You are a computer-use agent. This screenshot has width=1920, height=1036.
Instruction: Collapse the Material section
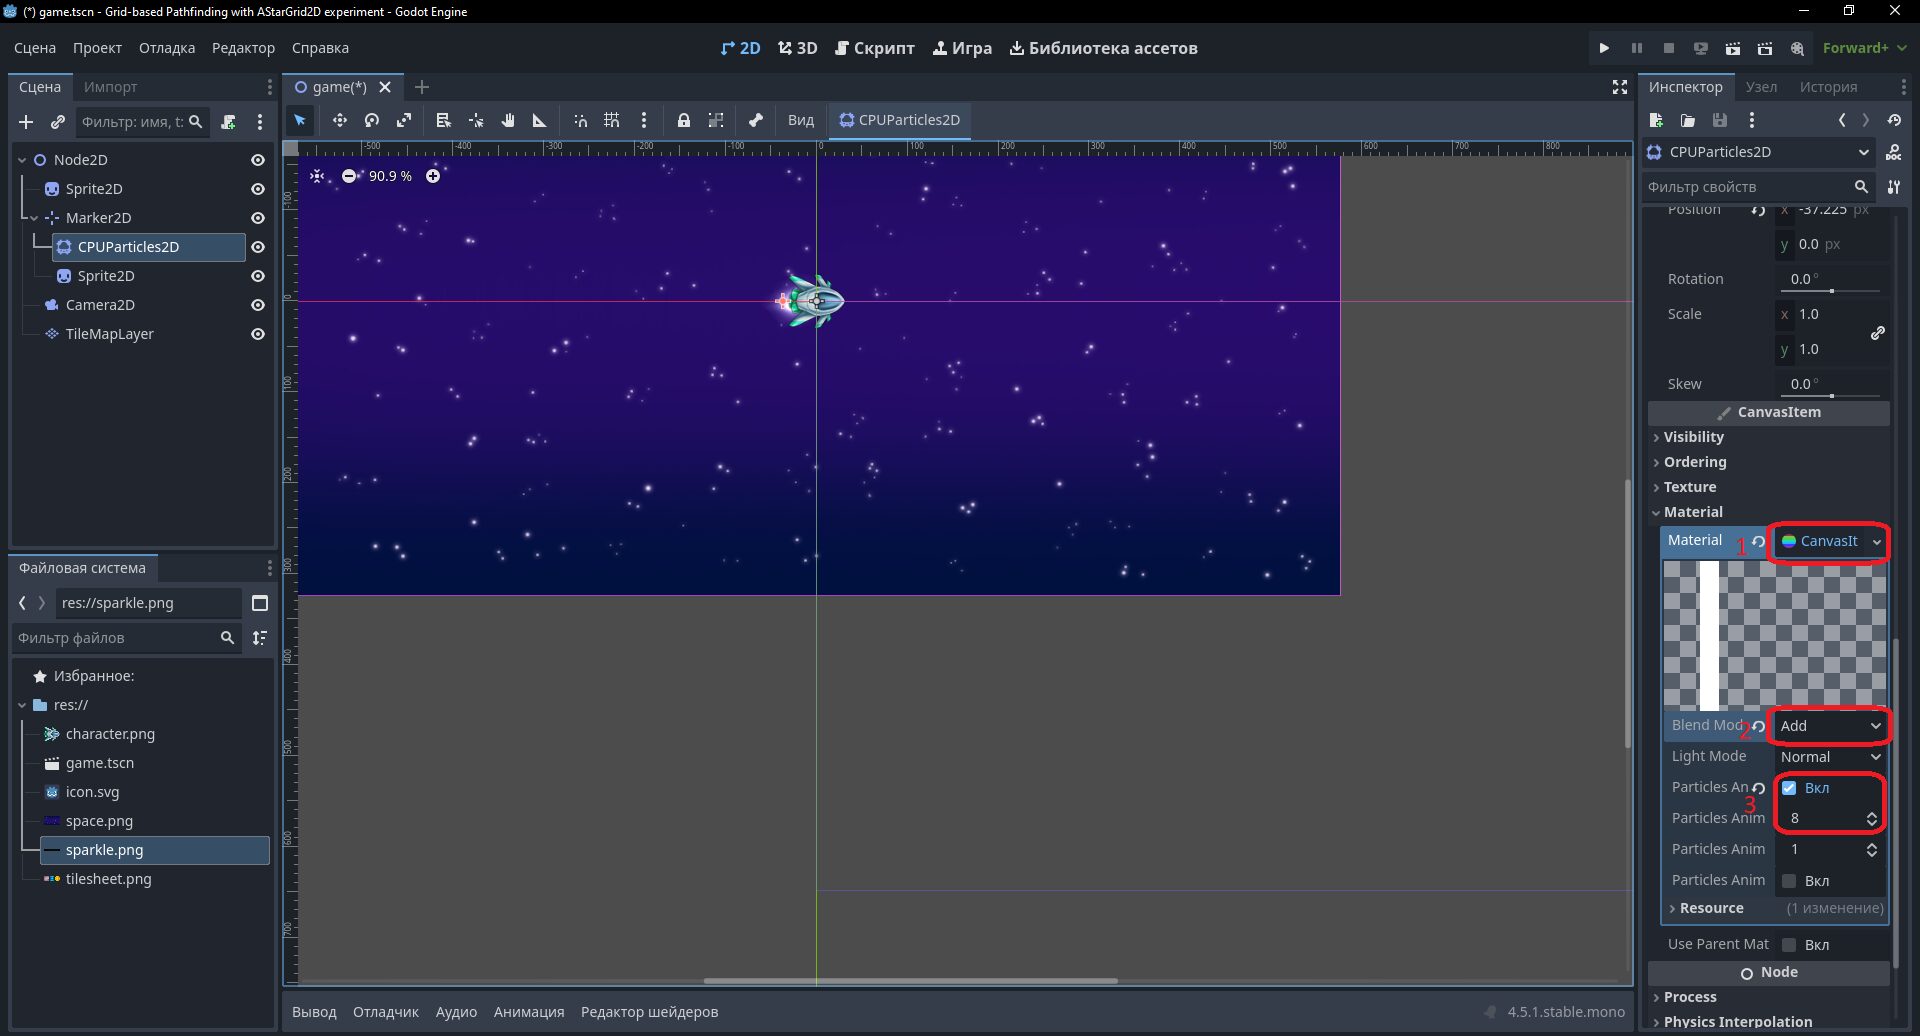pyautogui.click(x=1769, y=512)
